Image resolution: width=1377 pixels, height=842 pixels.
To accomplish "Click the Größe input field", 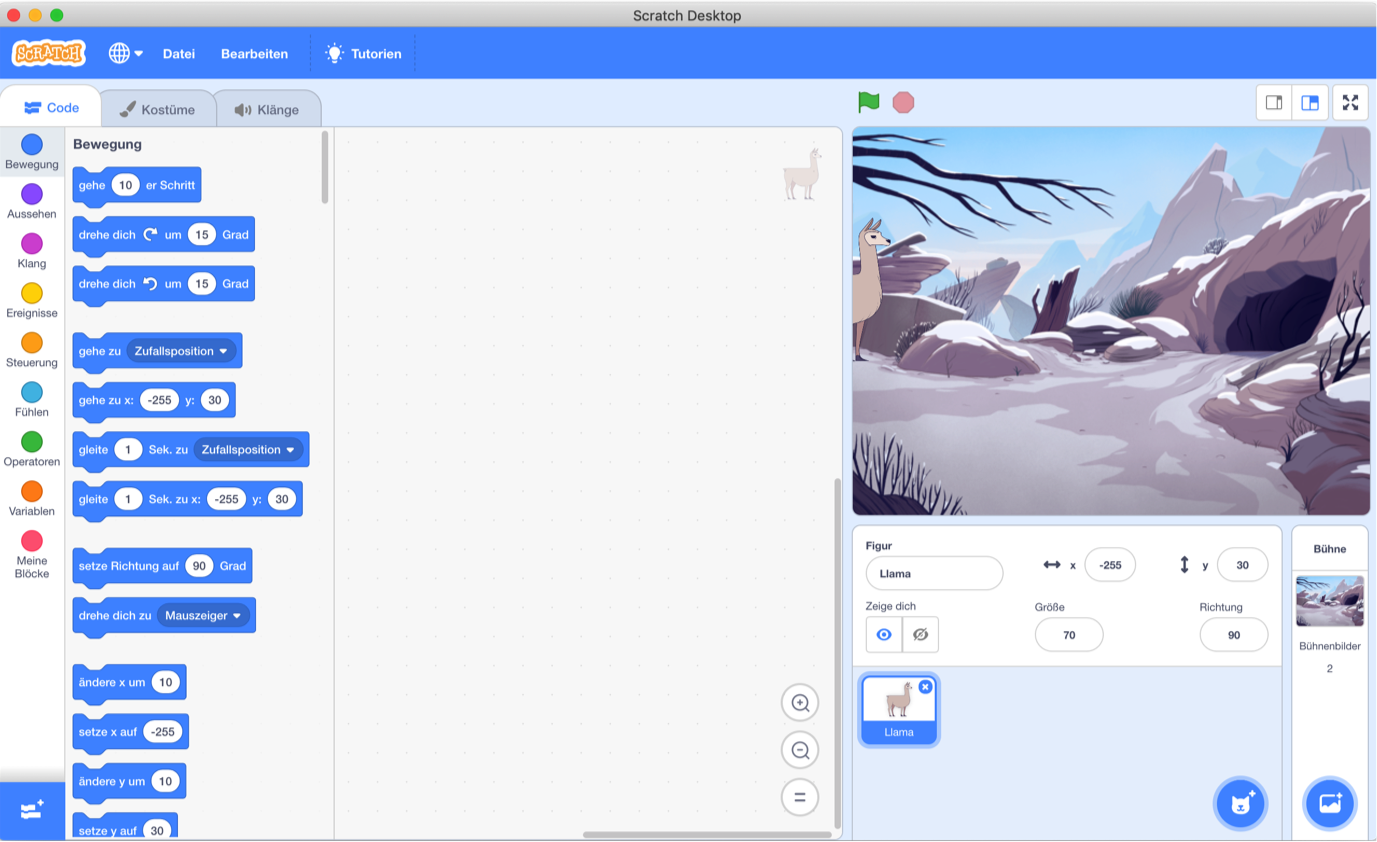I will (1069, 635).
